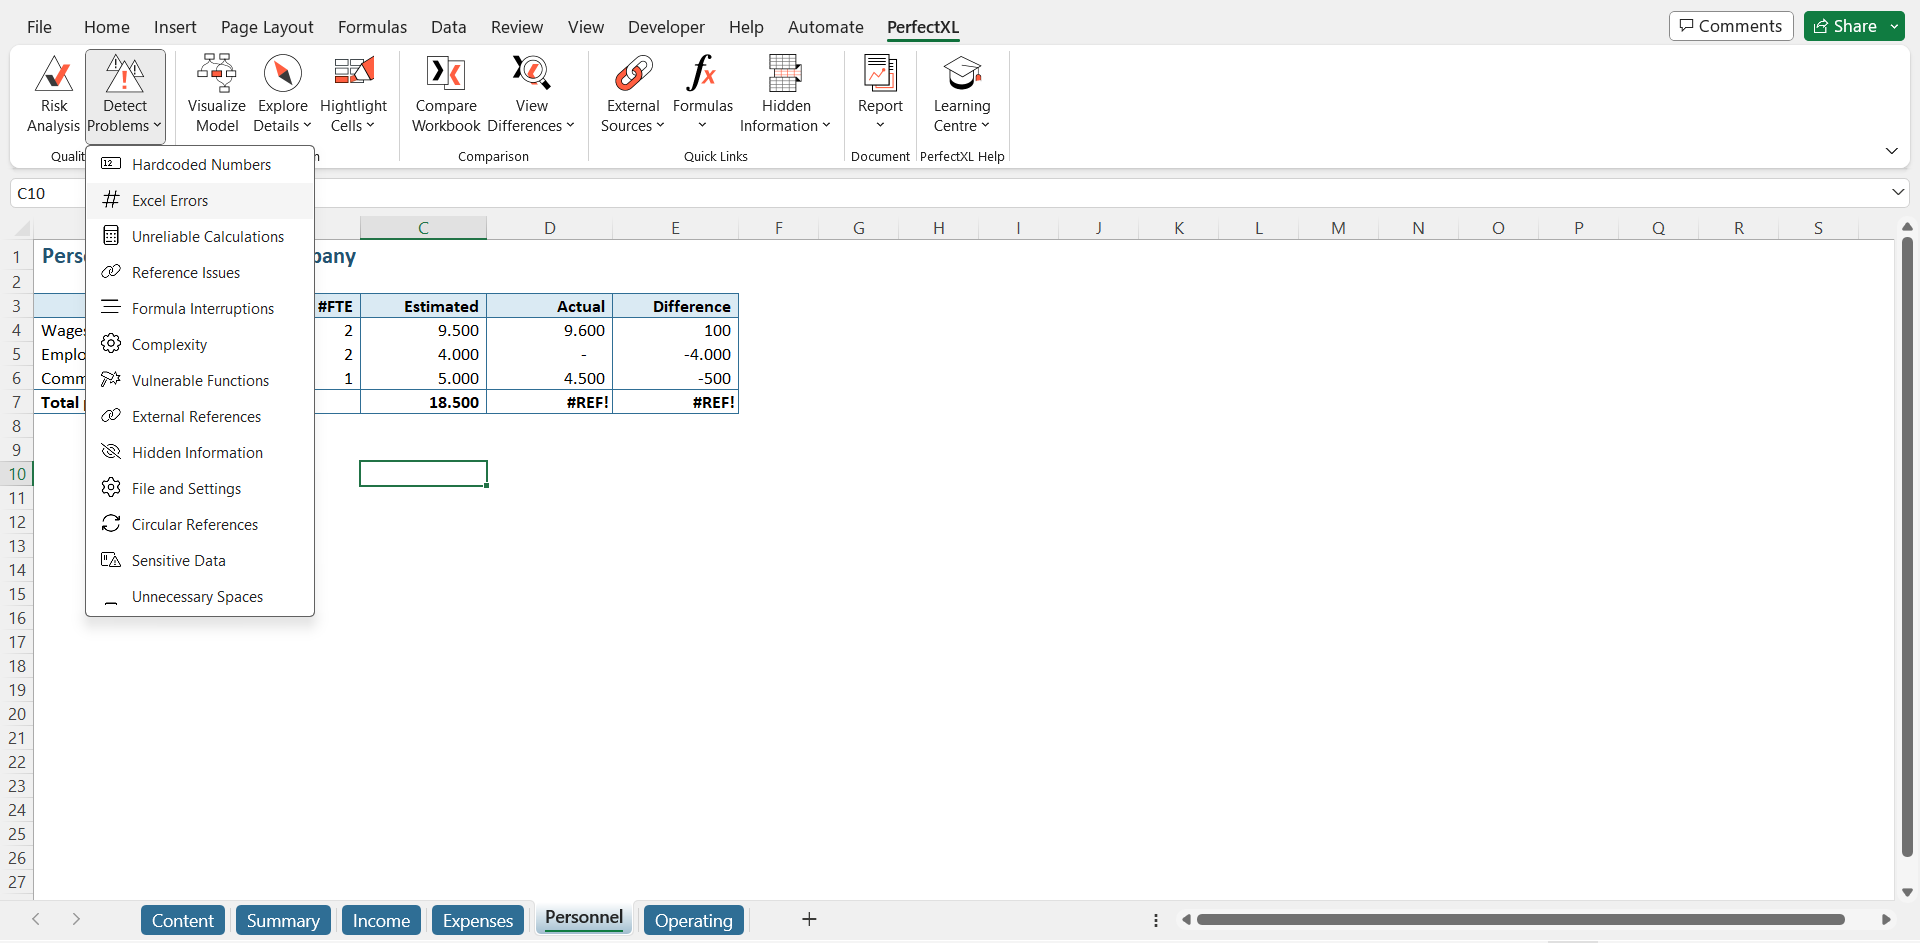1920x943 pixels.
Task: Expand the formula bar
Action: 1897,192
